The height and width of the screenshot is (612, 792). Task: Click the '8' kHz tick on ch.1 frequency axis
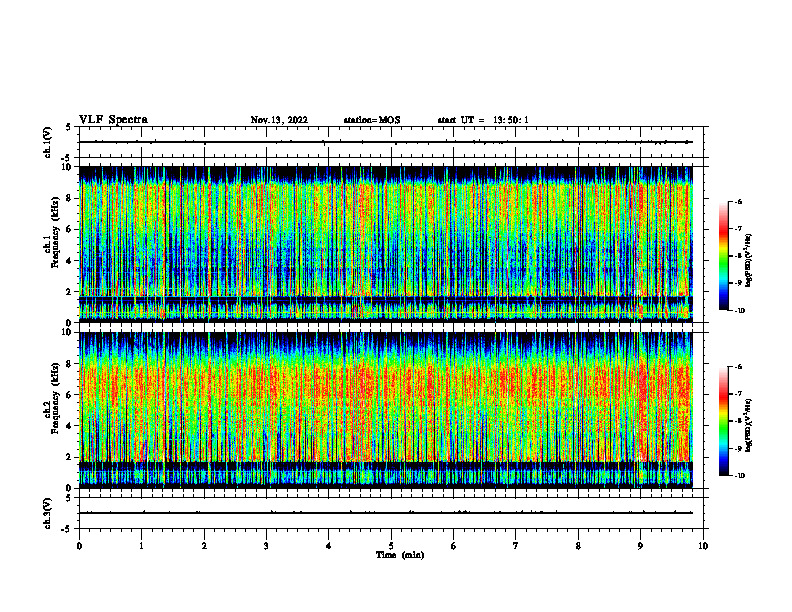point(69,198)
